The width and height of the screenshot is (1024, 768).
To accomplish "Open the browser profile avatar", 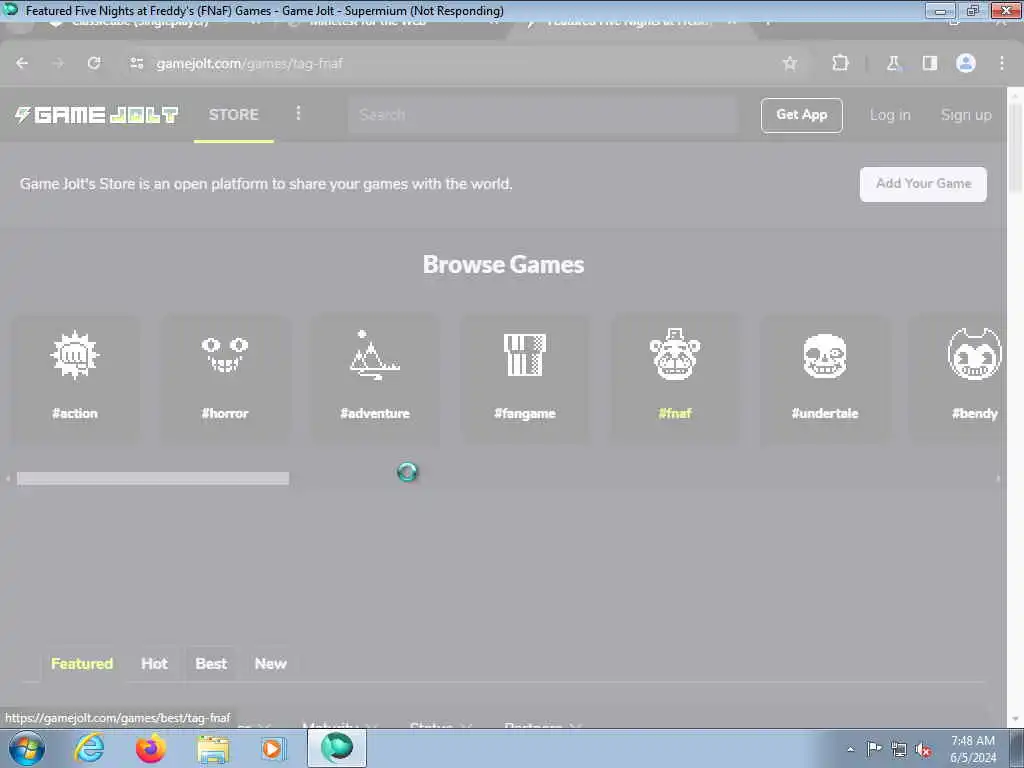I will (x=966, y=63).
